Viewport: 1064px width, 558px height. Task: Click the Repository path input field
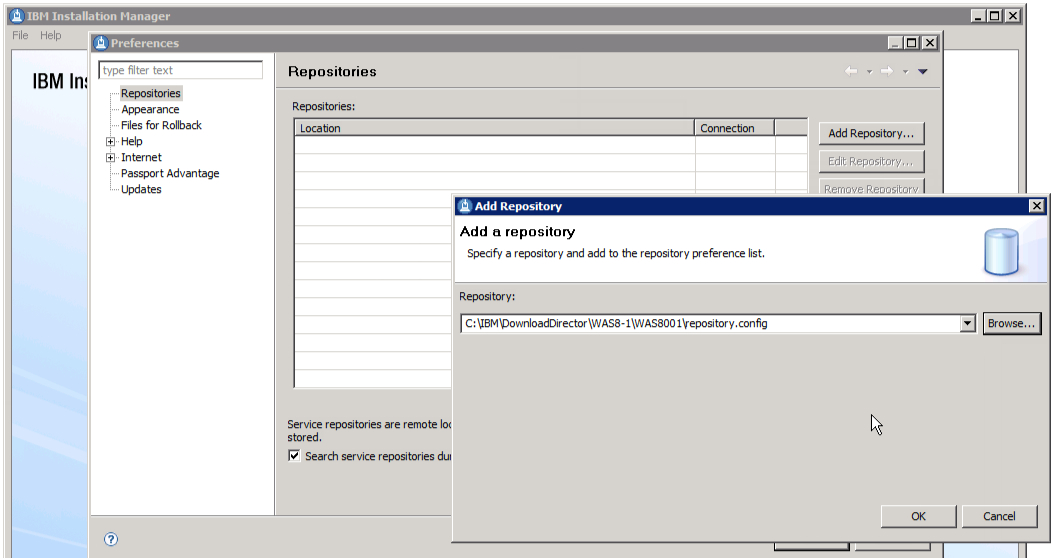pyautogui.click(x=710, y=324)
